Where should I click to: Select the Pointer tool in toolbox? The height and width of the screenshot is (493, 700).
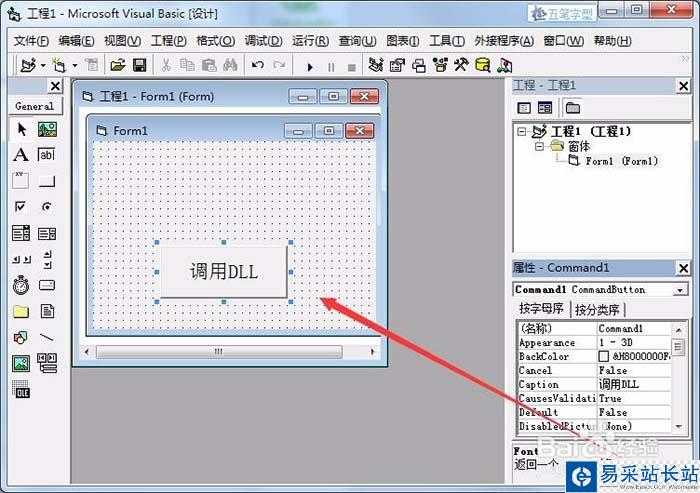[x=21, y=130]
